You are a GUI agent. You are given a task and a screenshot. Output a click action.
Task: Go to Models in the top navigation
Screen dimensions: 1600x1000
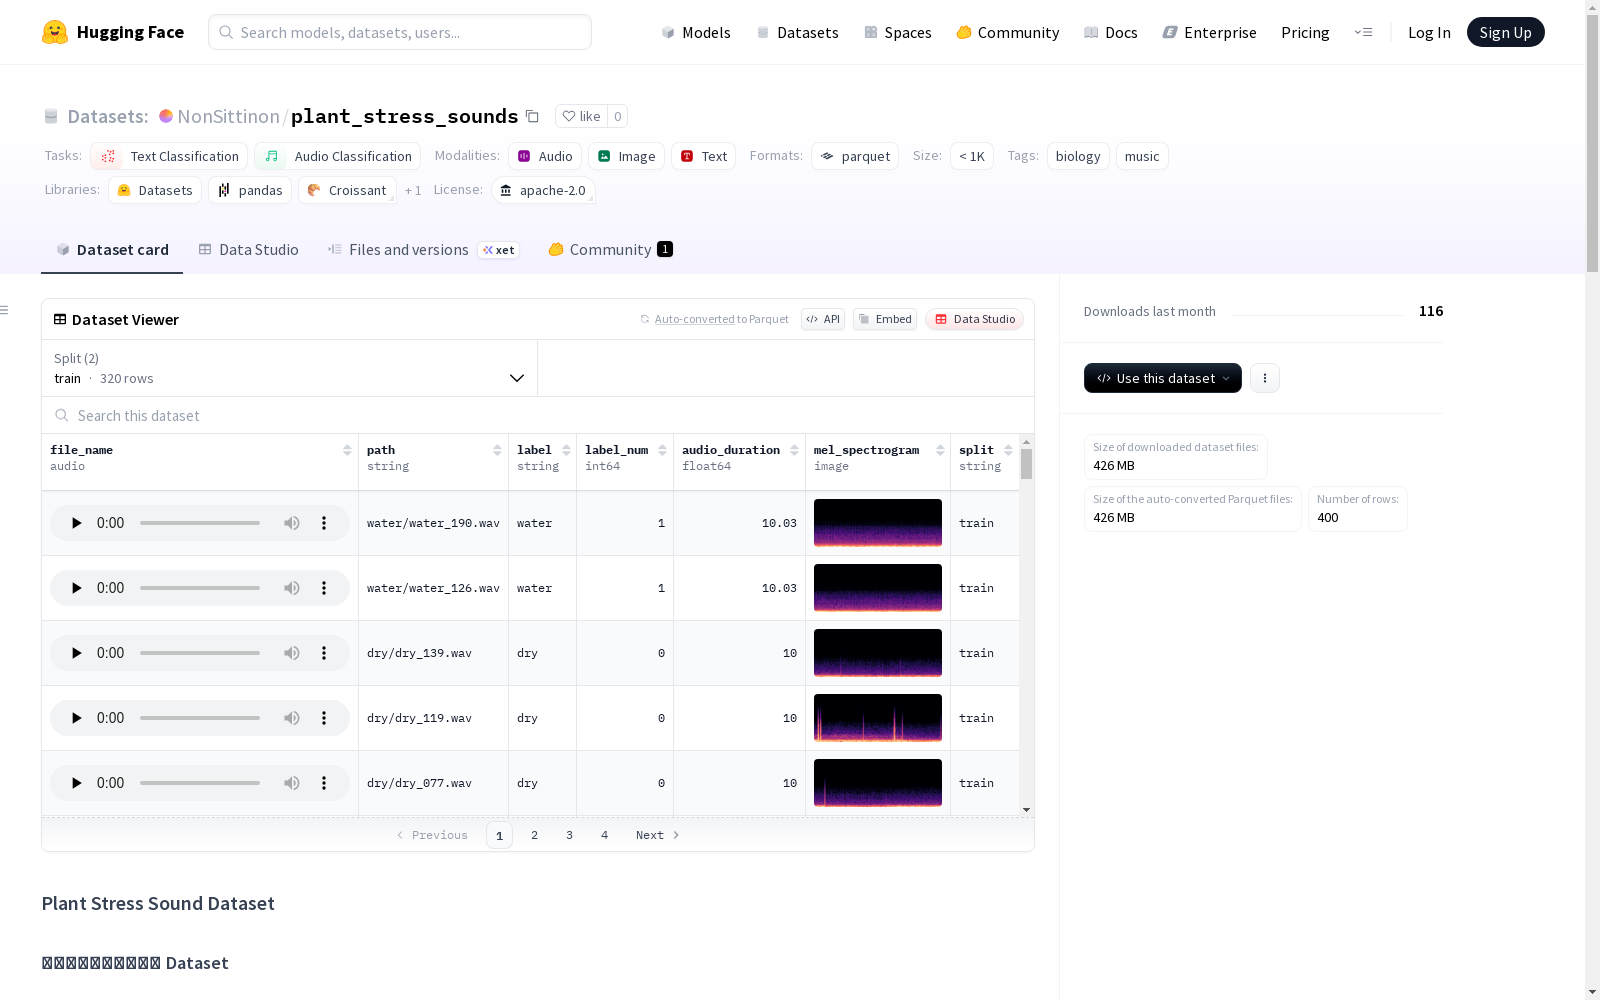click(696, 32)
